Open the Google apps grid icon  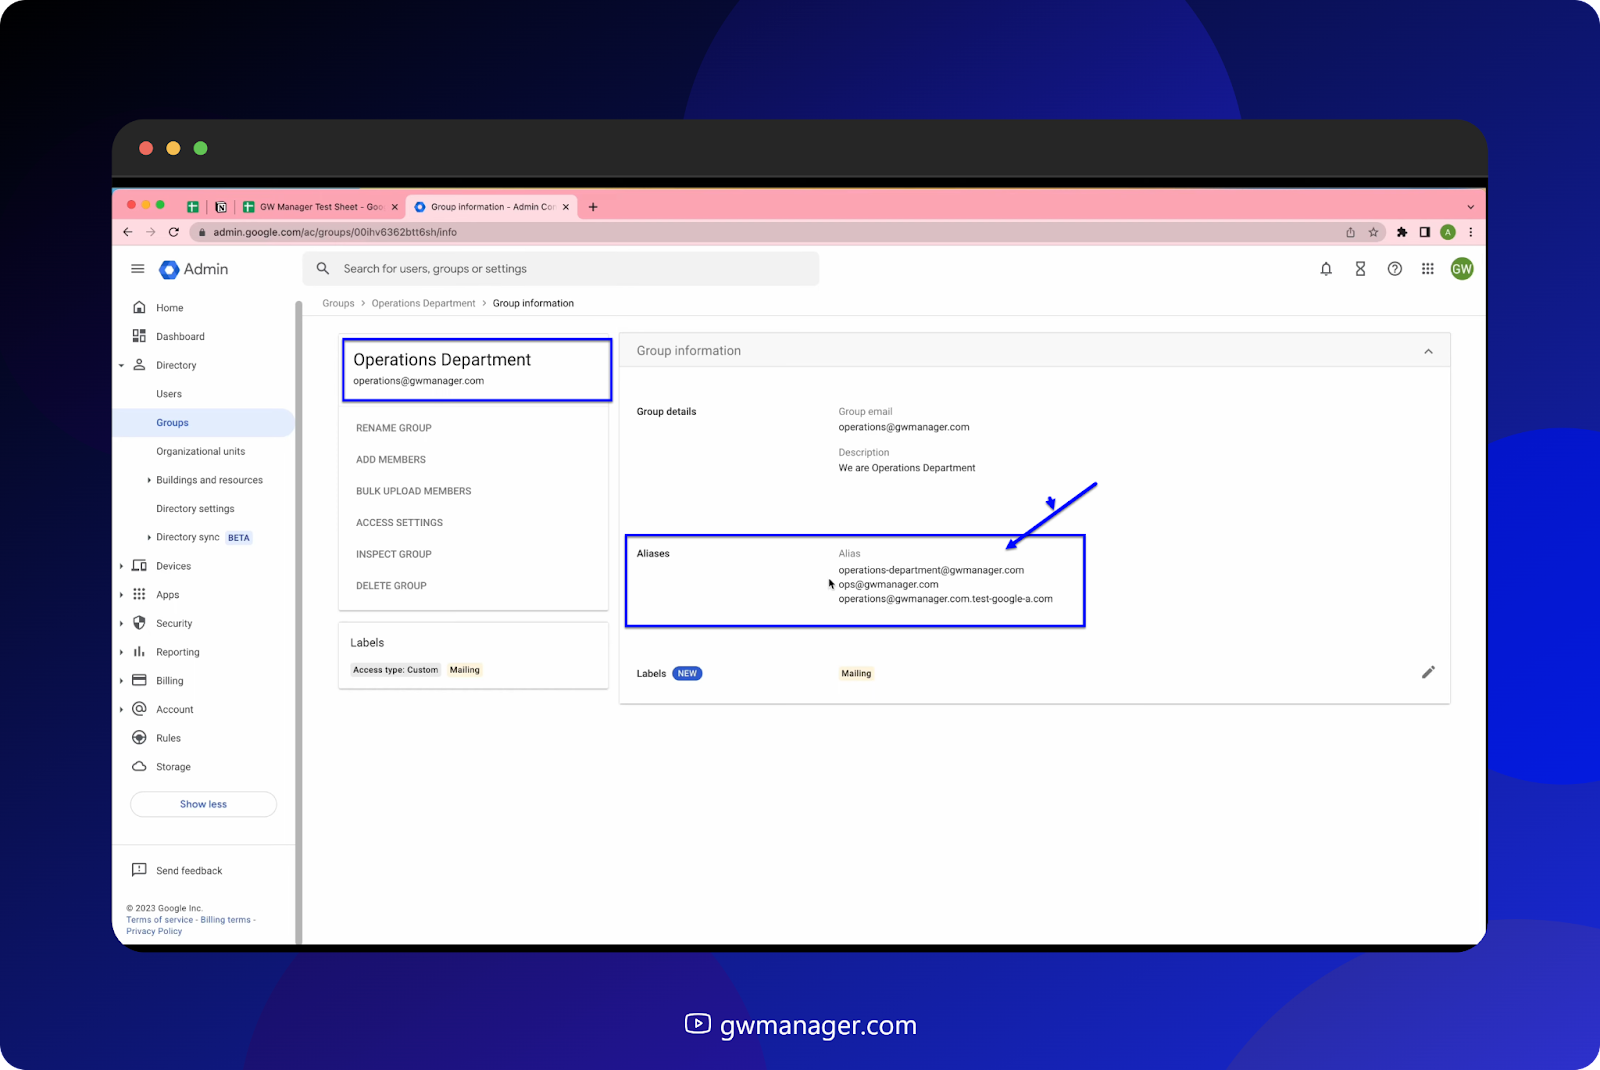pos(1428,269)
